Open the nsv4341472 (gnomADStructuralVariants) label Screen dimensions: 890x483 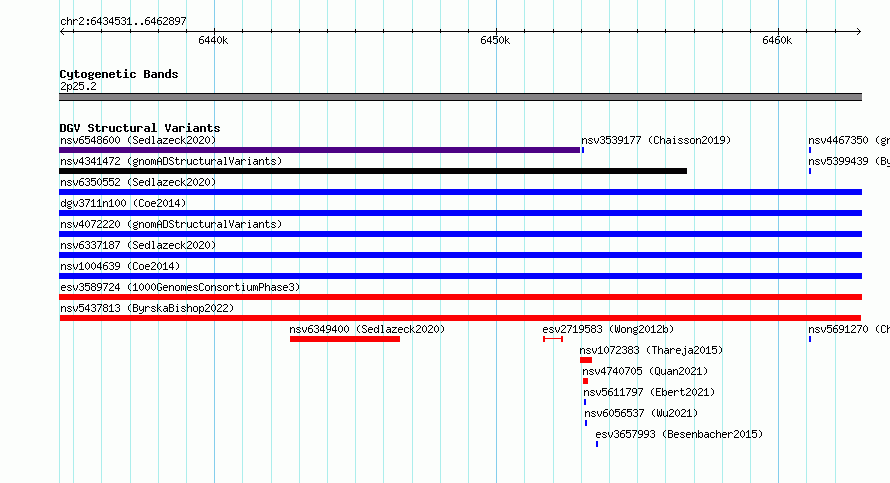pos(171,161)
